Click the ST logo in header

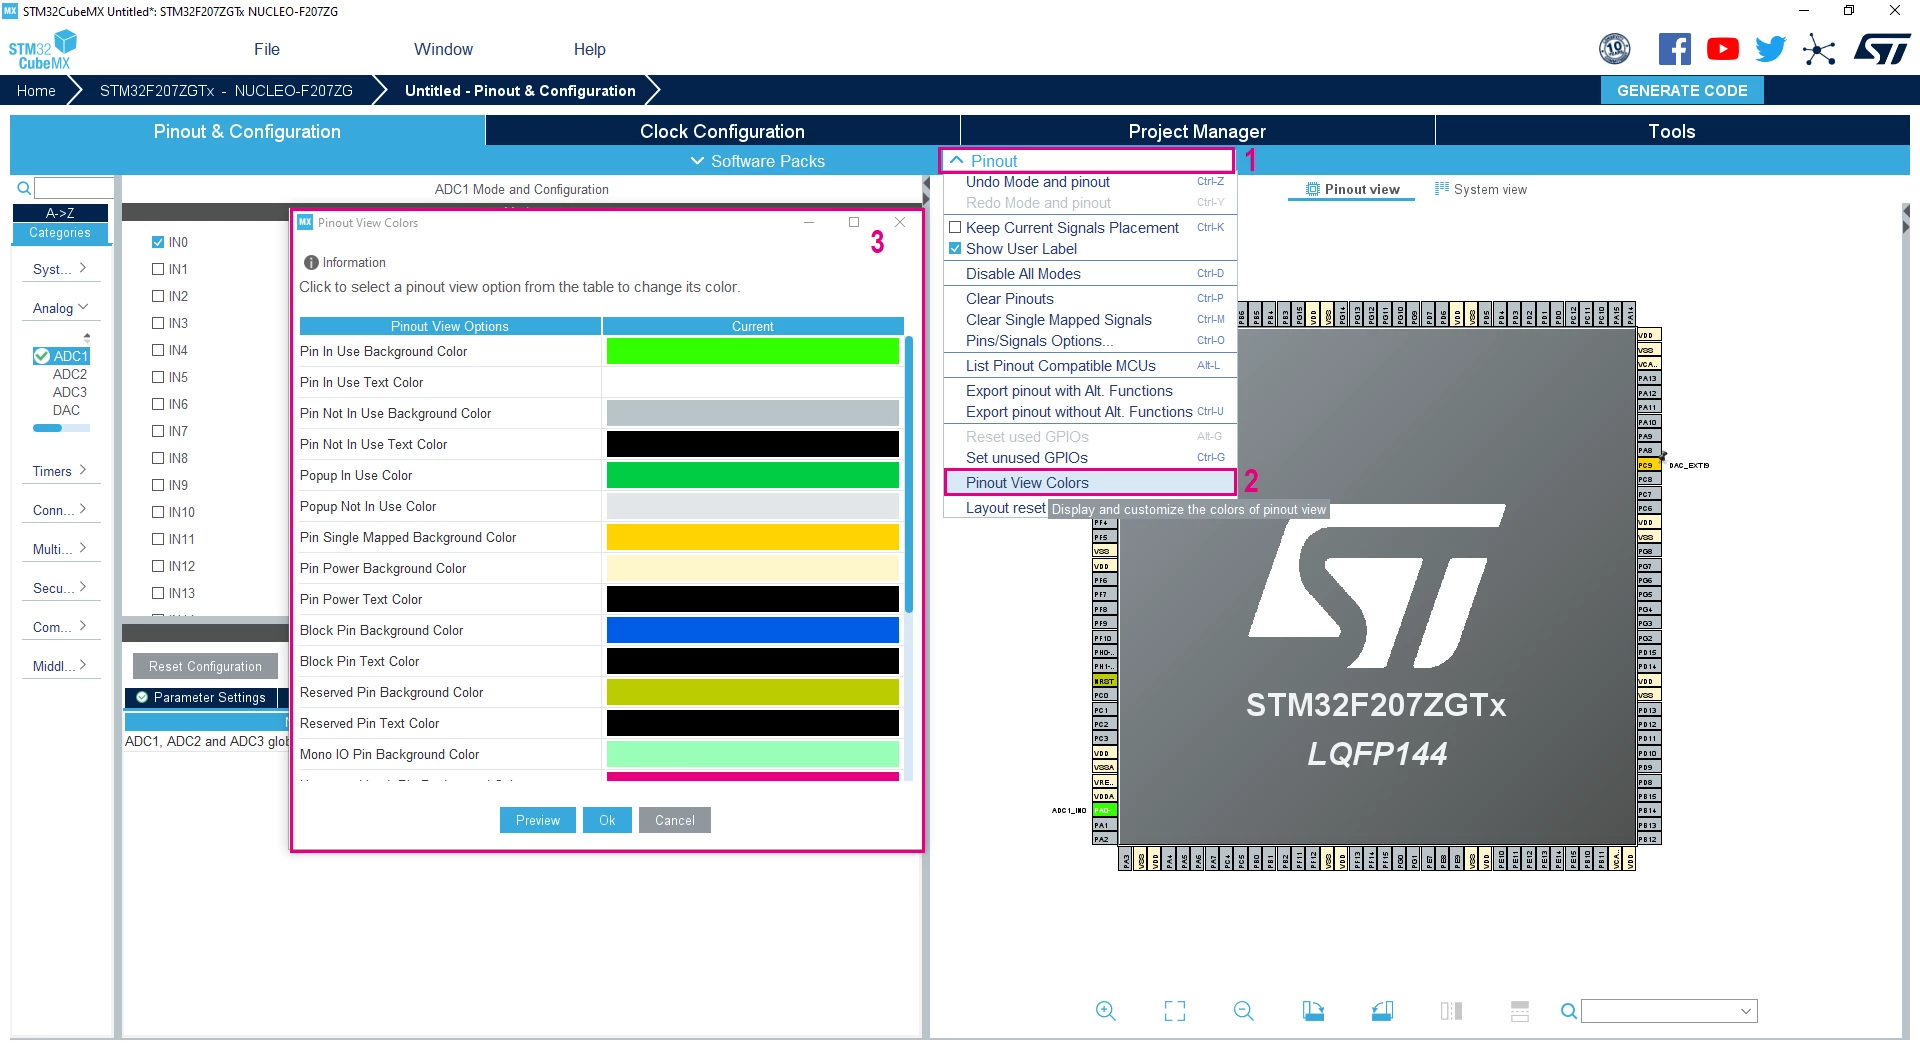tap(1882, 49)
